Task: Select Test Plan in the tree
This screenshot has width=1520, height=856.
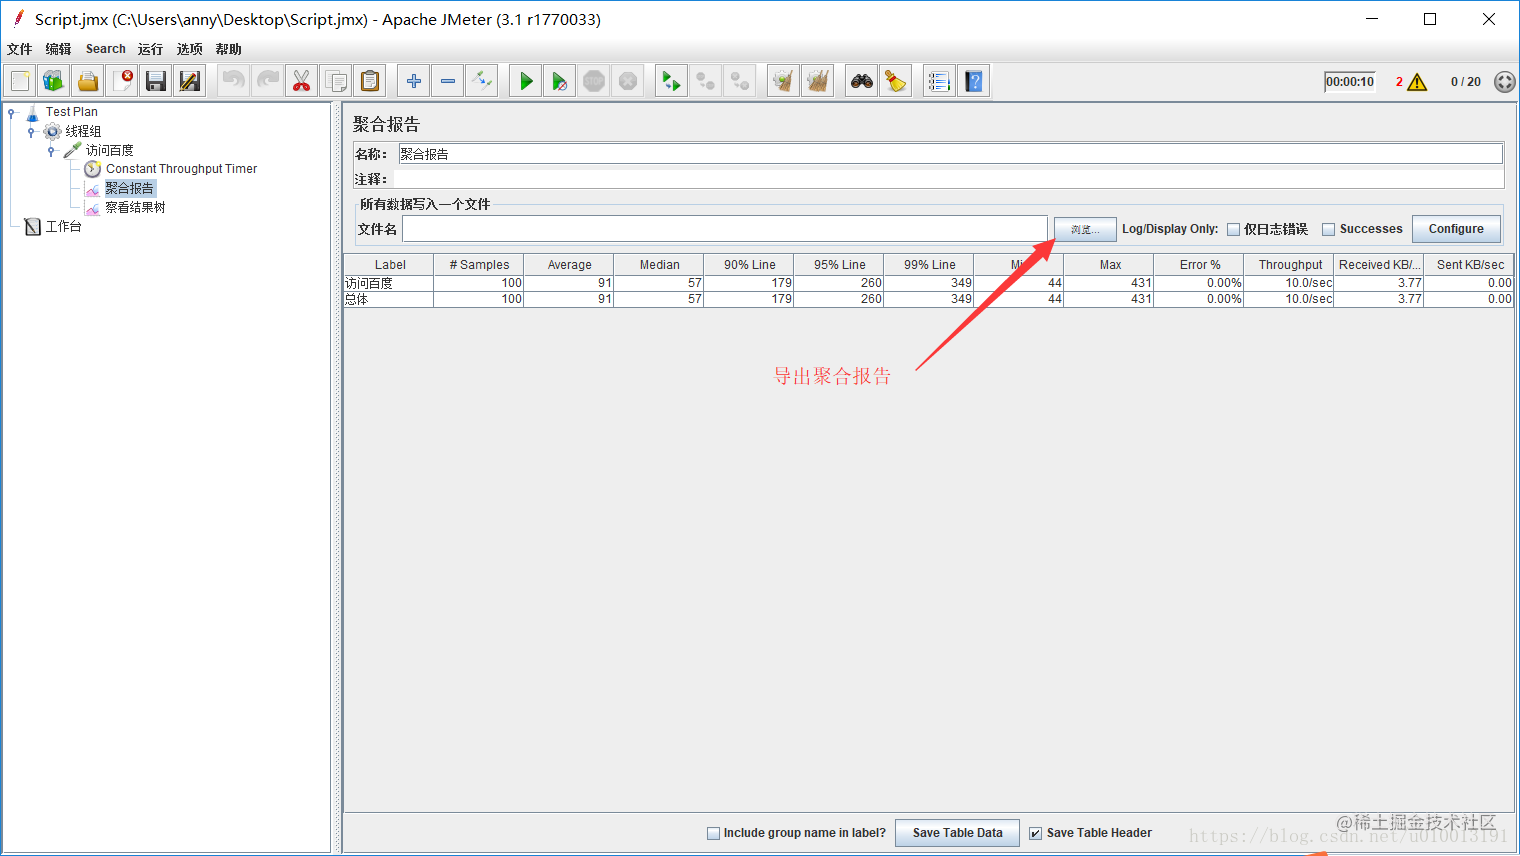Action: 72,112
